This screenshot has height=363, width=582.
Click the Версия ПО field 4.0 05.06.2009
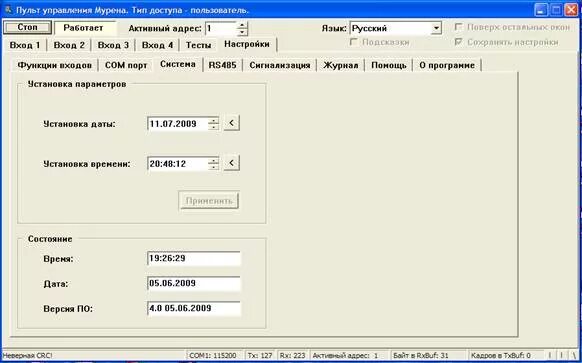point(194,308)
